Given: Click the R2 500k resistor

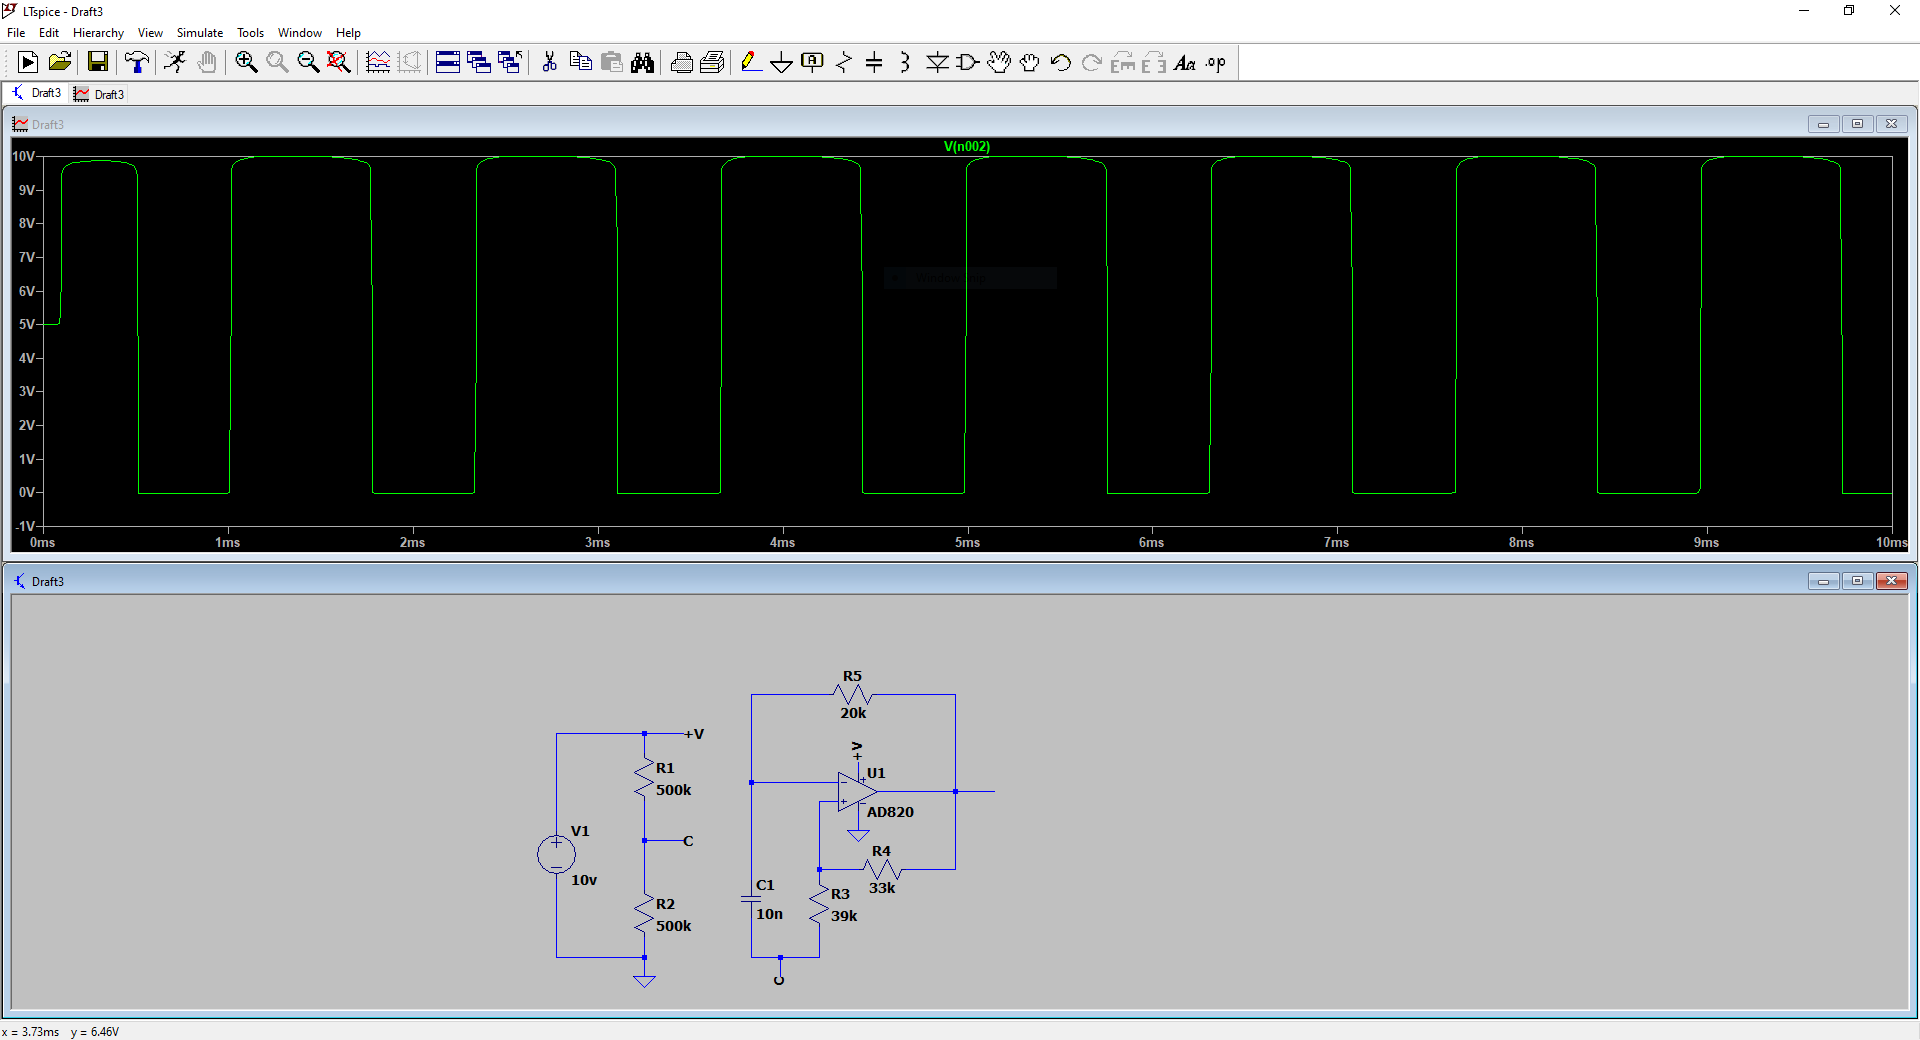Looking at the screenshot, I should click(645, 914).
